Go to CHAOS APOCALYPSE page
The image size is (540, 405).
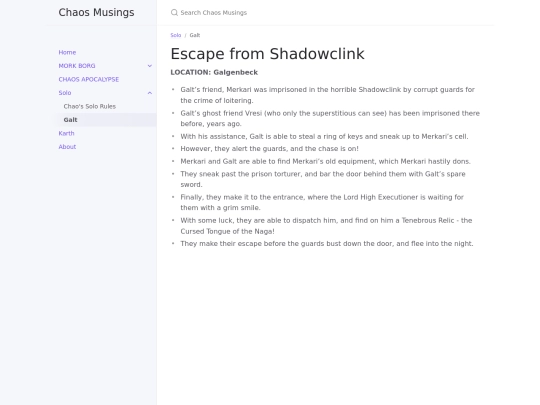click(x=89, y=79)
